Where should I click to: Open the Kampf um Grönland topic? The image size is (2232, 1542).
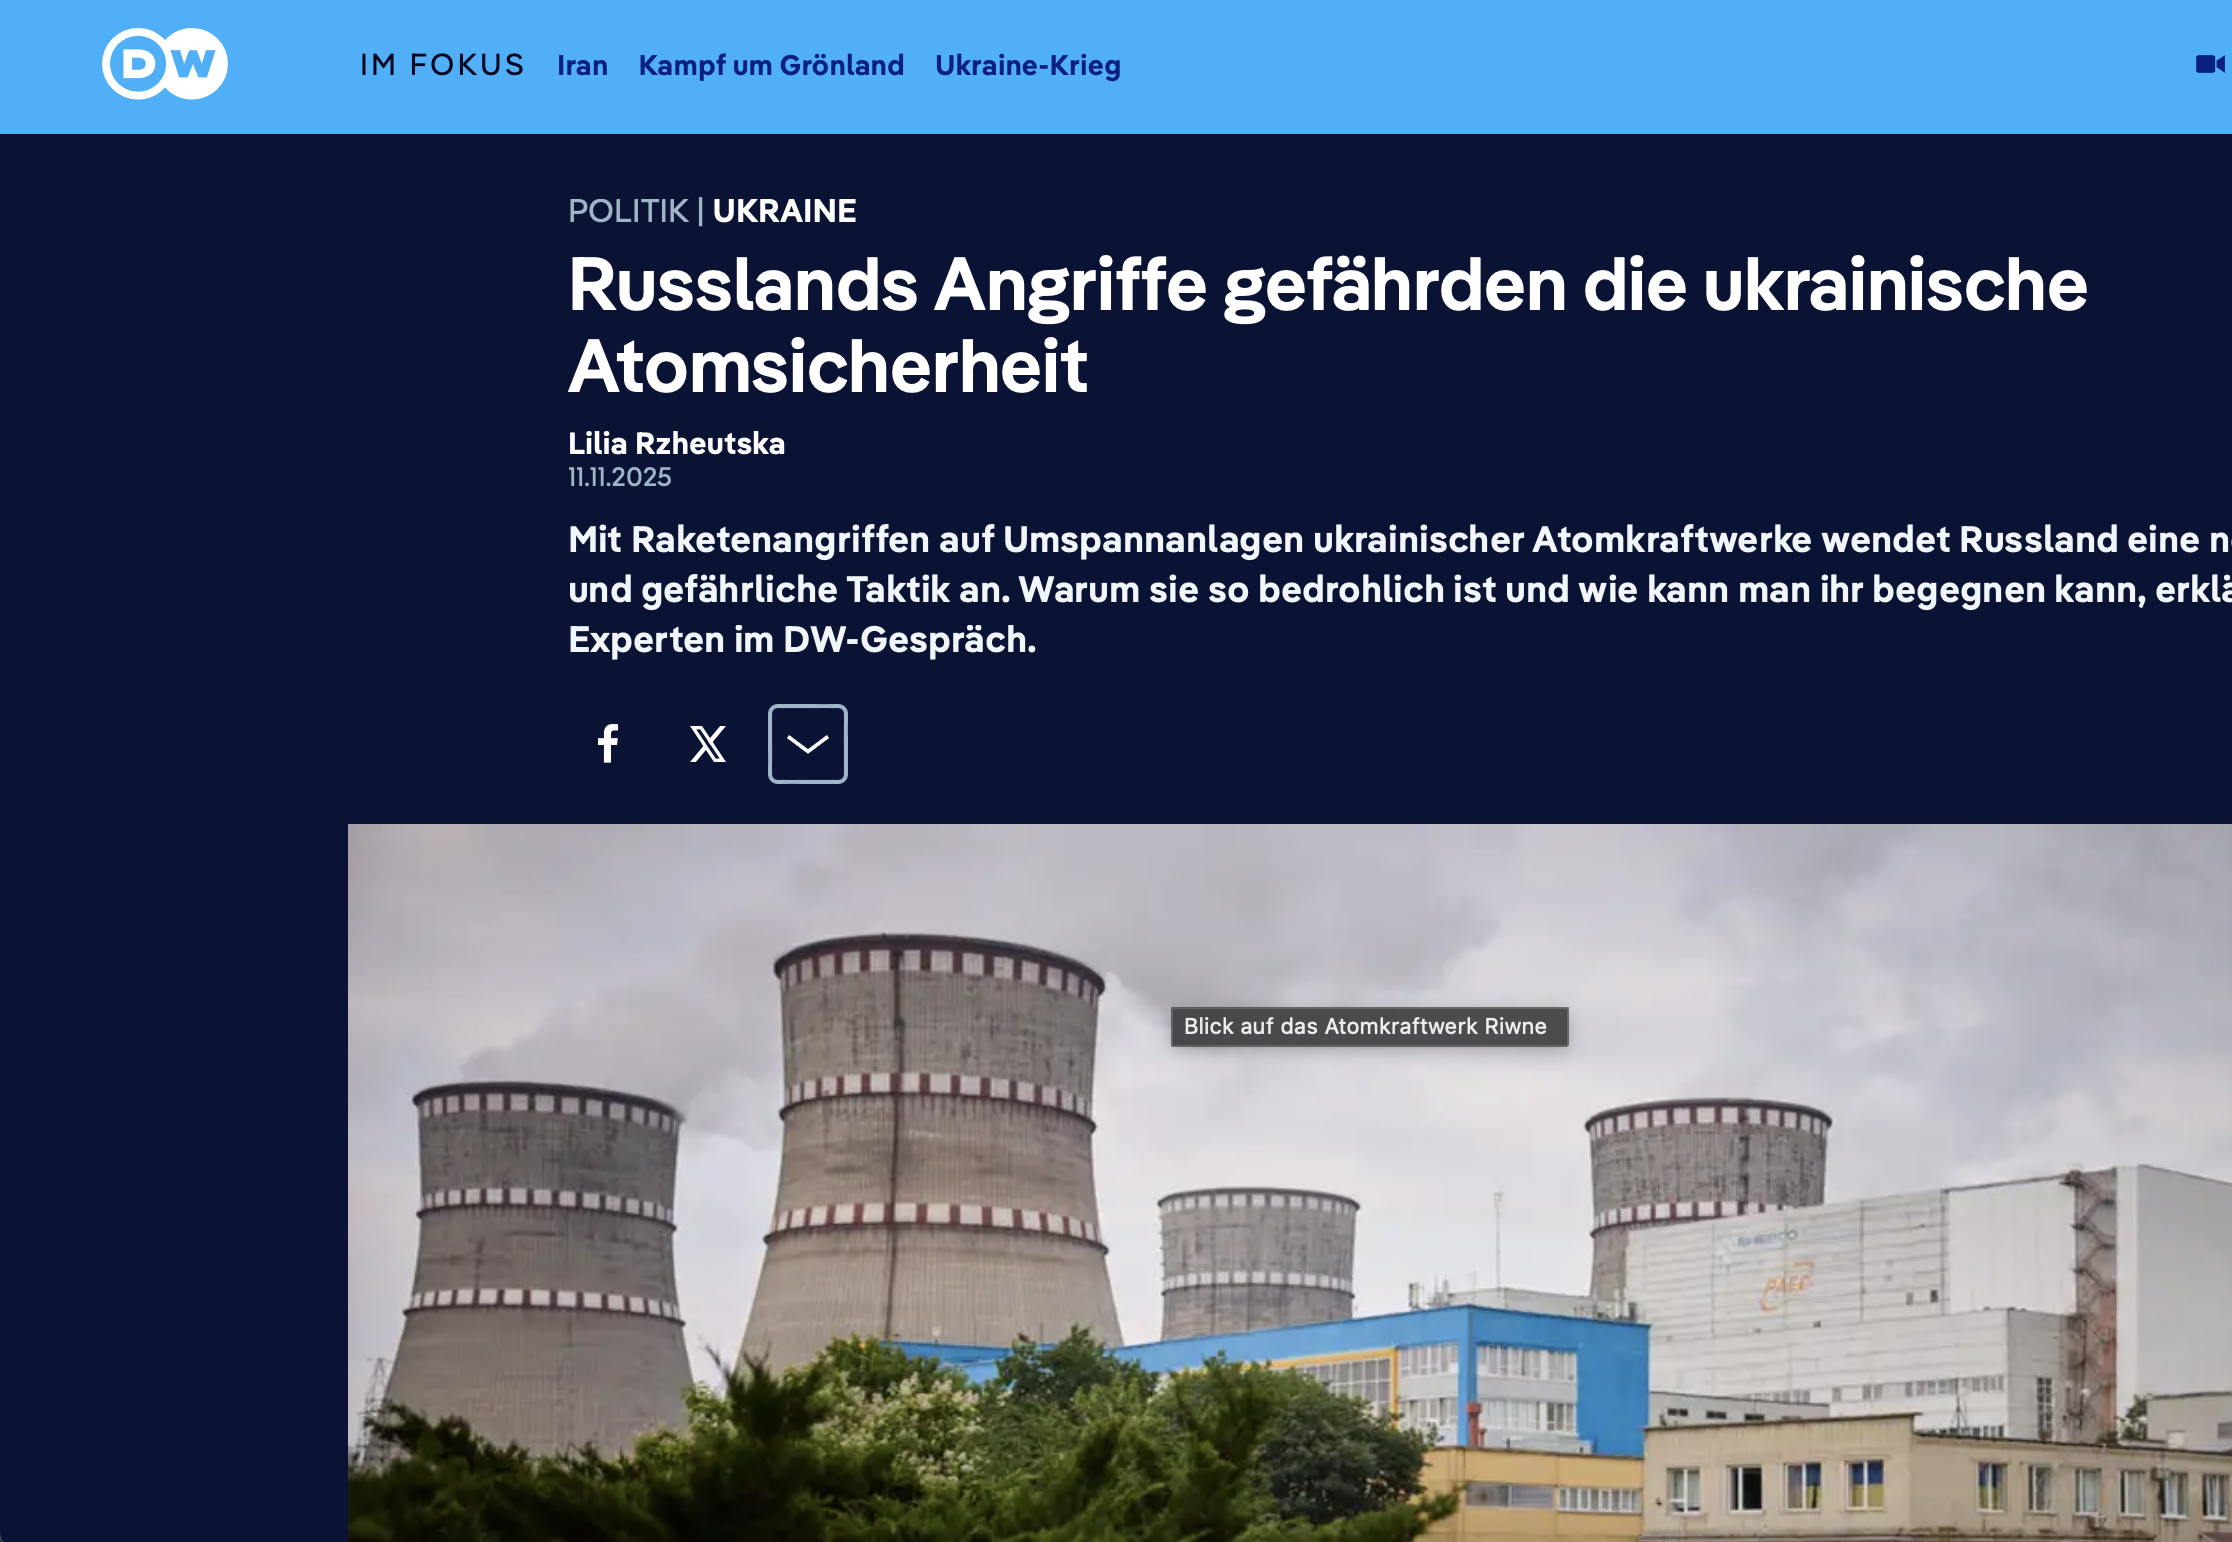click(x=771, y=64)
